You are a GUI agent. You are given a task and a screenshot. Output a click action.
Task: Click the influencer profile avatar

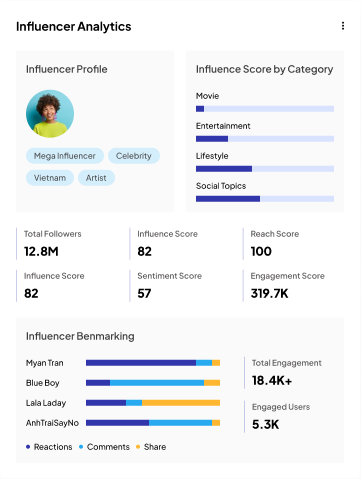(50, 114)
